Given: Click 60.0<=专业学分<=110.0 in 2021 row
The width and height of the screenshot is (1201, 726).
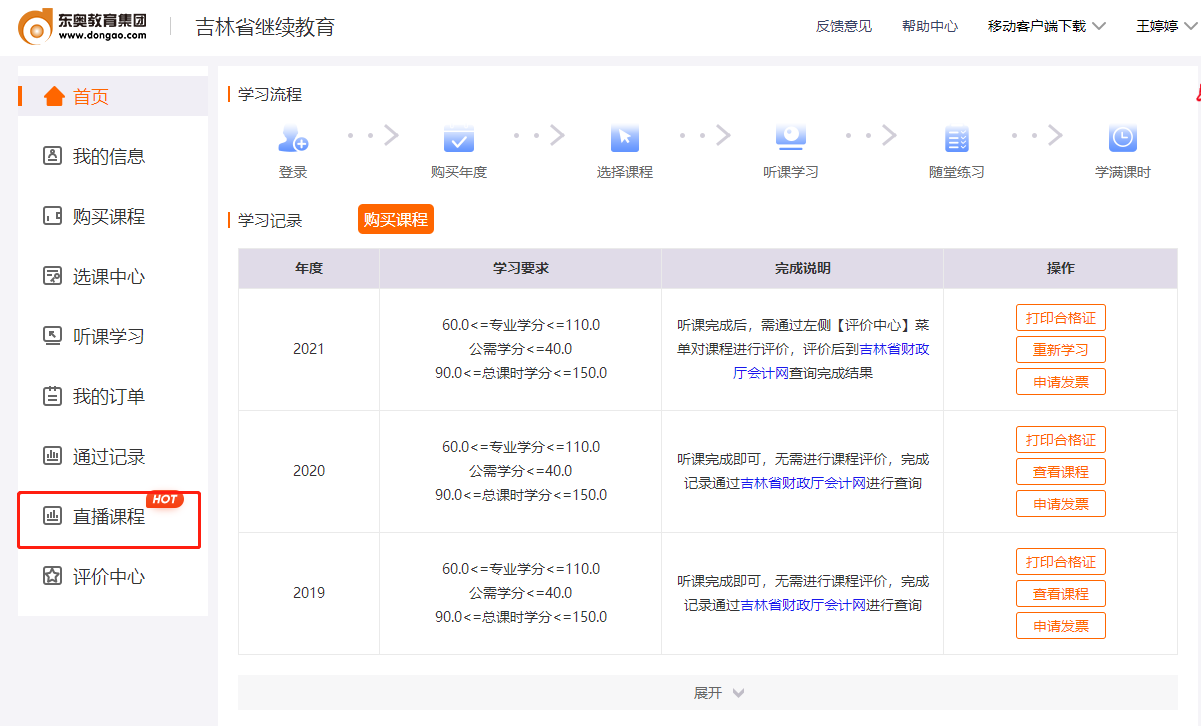Looking at the screenshot, I should 521,325.
